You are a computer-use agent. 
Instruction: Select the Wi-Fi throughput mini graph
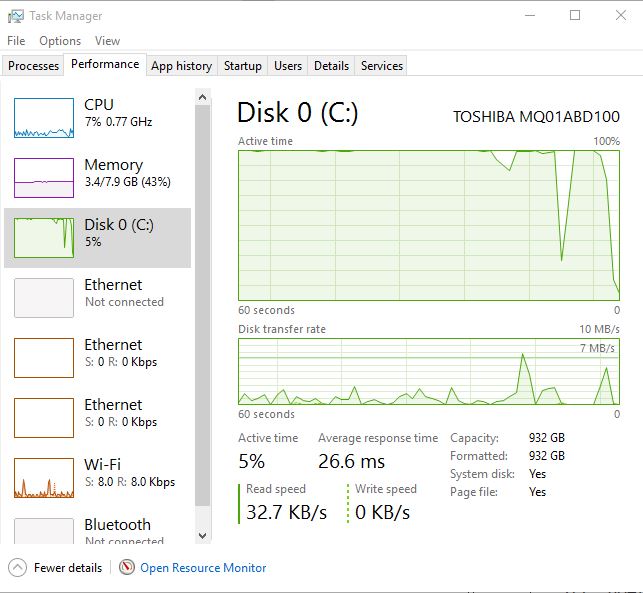point(44,478)
